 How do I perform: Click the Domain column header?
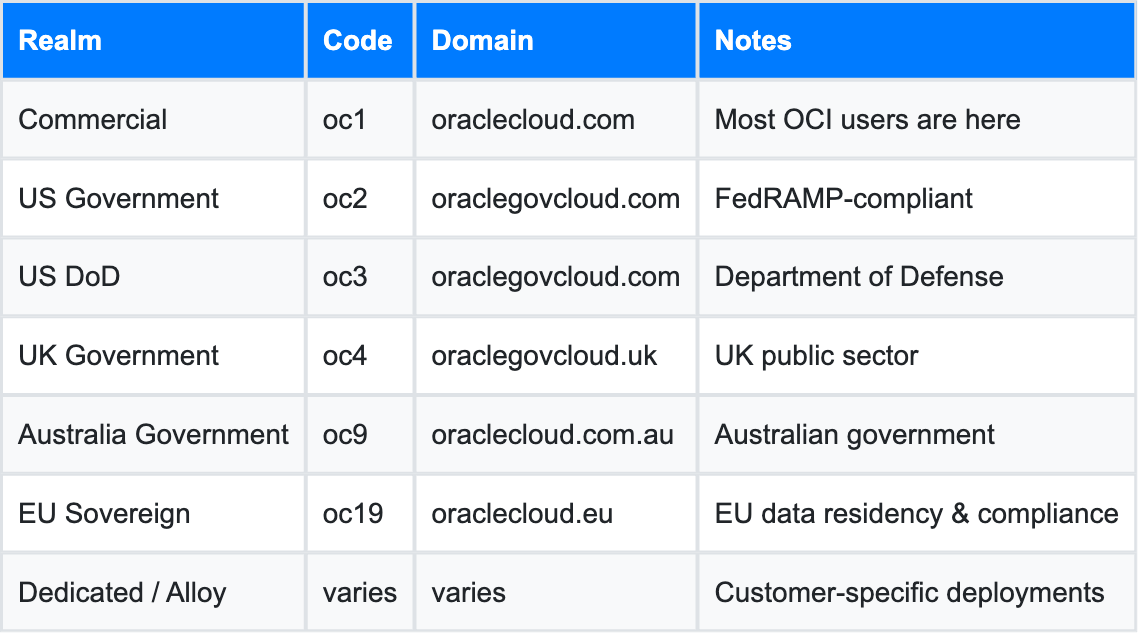pyautogui.click(x=556, y=41)
